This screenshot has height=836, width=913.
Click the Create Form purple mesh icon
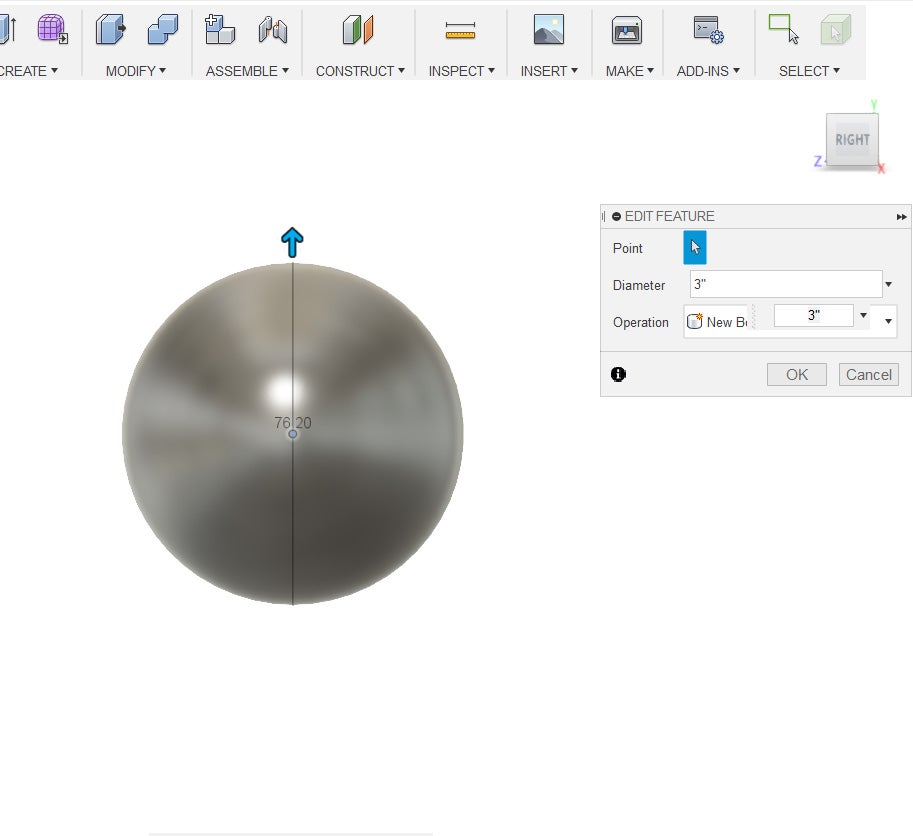point(52,30)
